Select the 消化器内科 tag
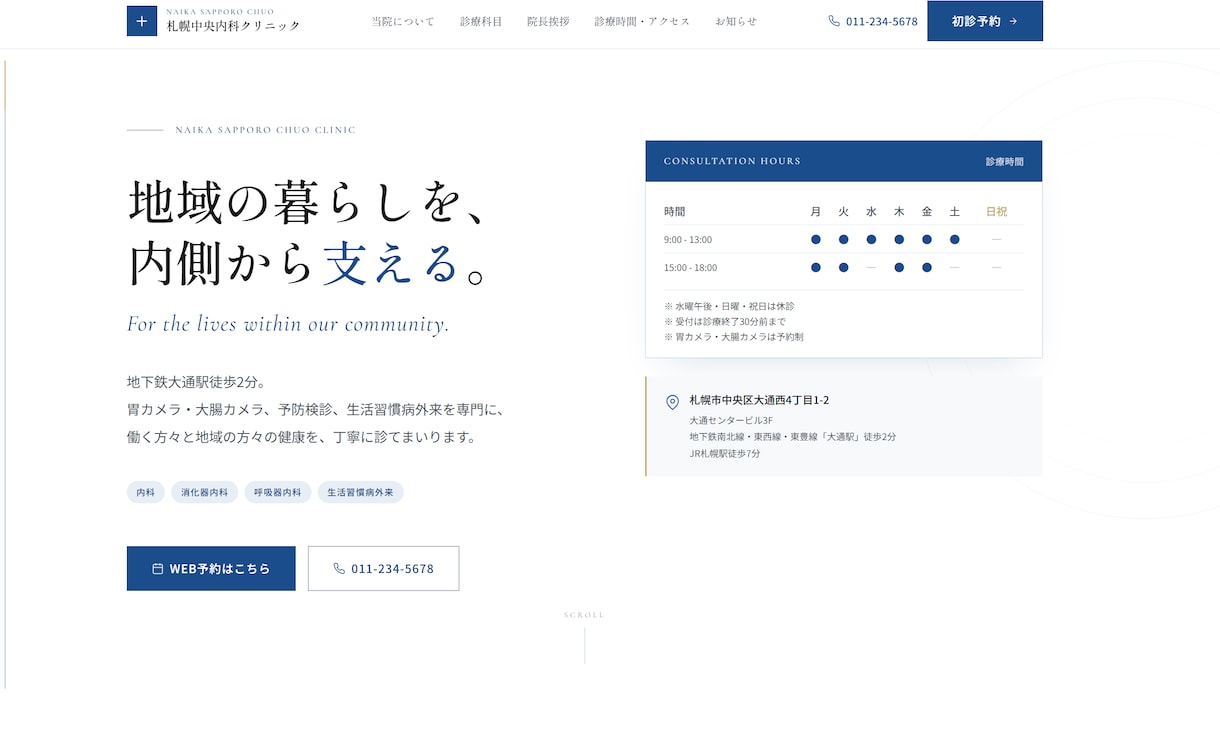 pos(205,492)
